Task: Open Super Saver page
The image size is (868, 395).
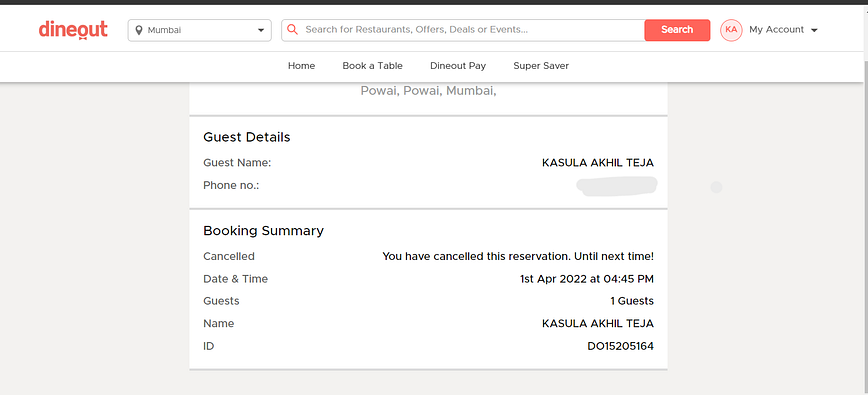Action: (541, 66)
